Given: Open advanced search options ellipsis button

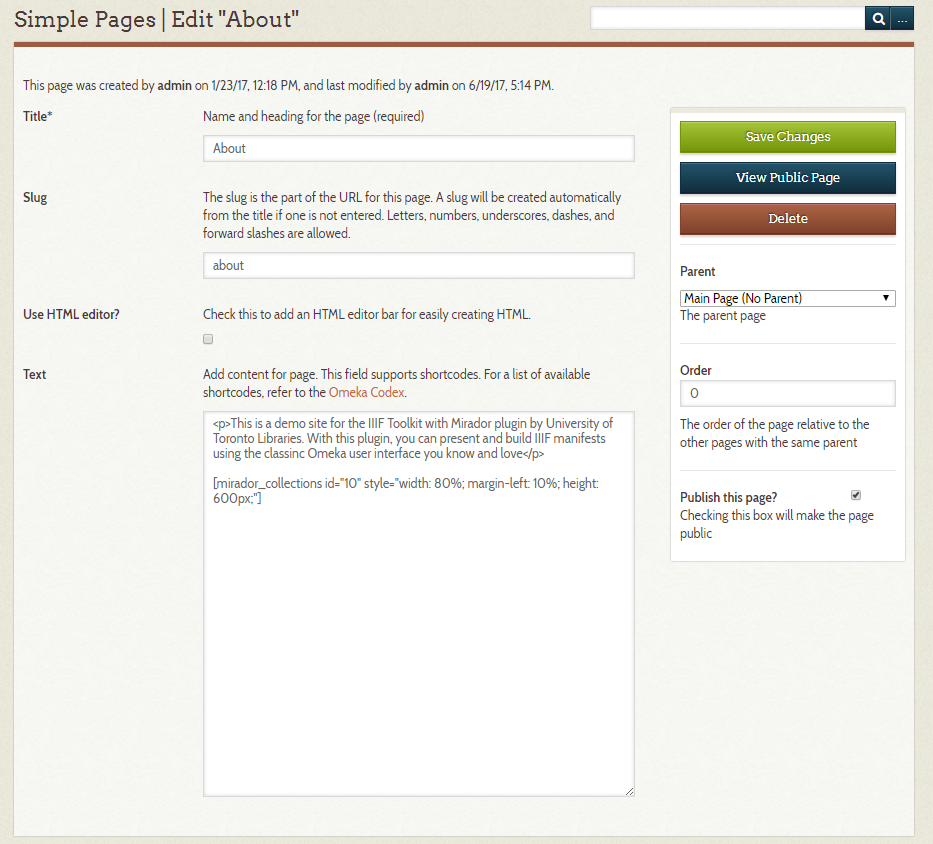Looking at the screenshot, I should click(x=902, y=18).
